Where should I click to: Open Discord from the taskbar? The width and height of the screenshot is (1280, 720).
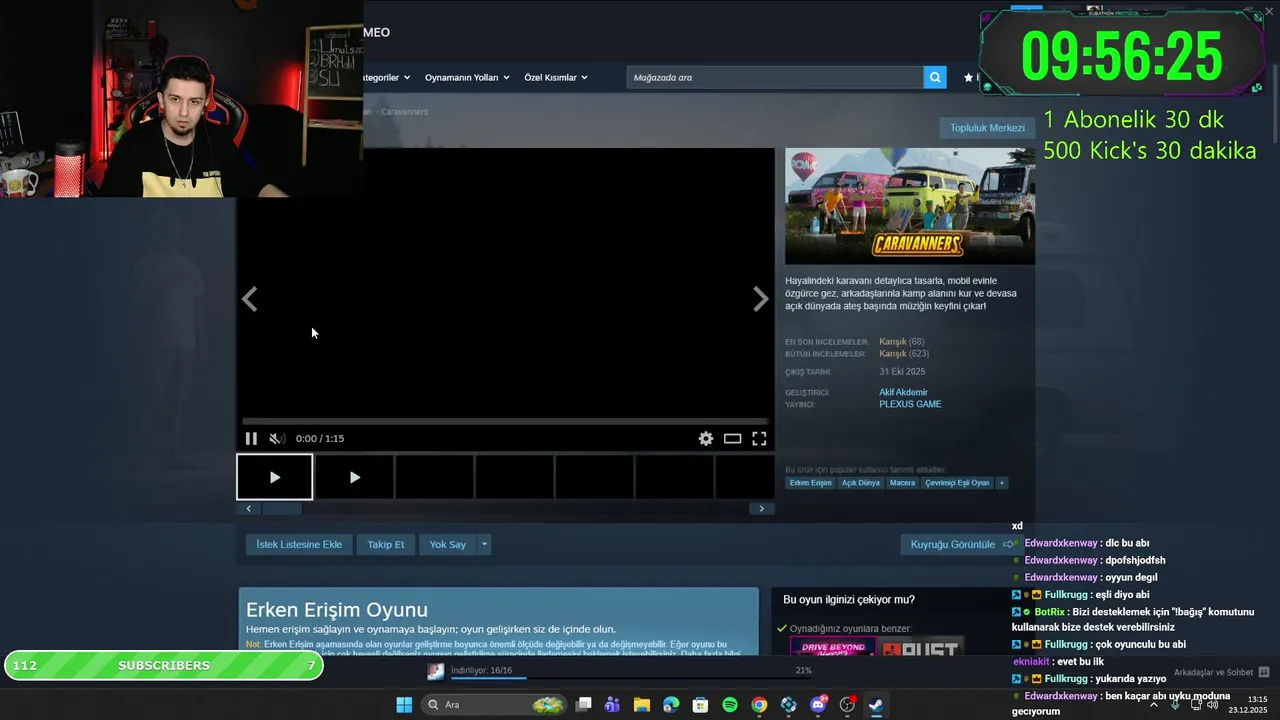coord(818,705)
